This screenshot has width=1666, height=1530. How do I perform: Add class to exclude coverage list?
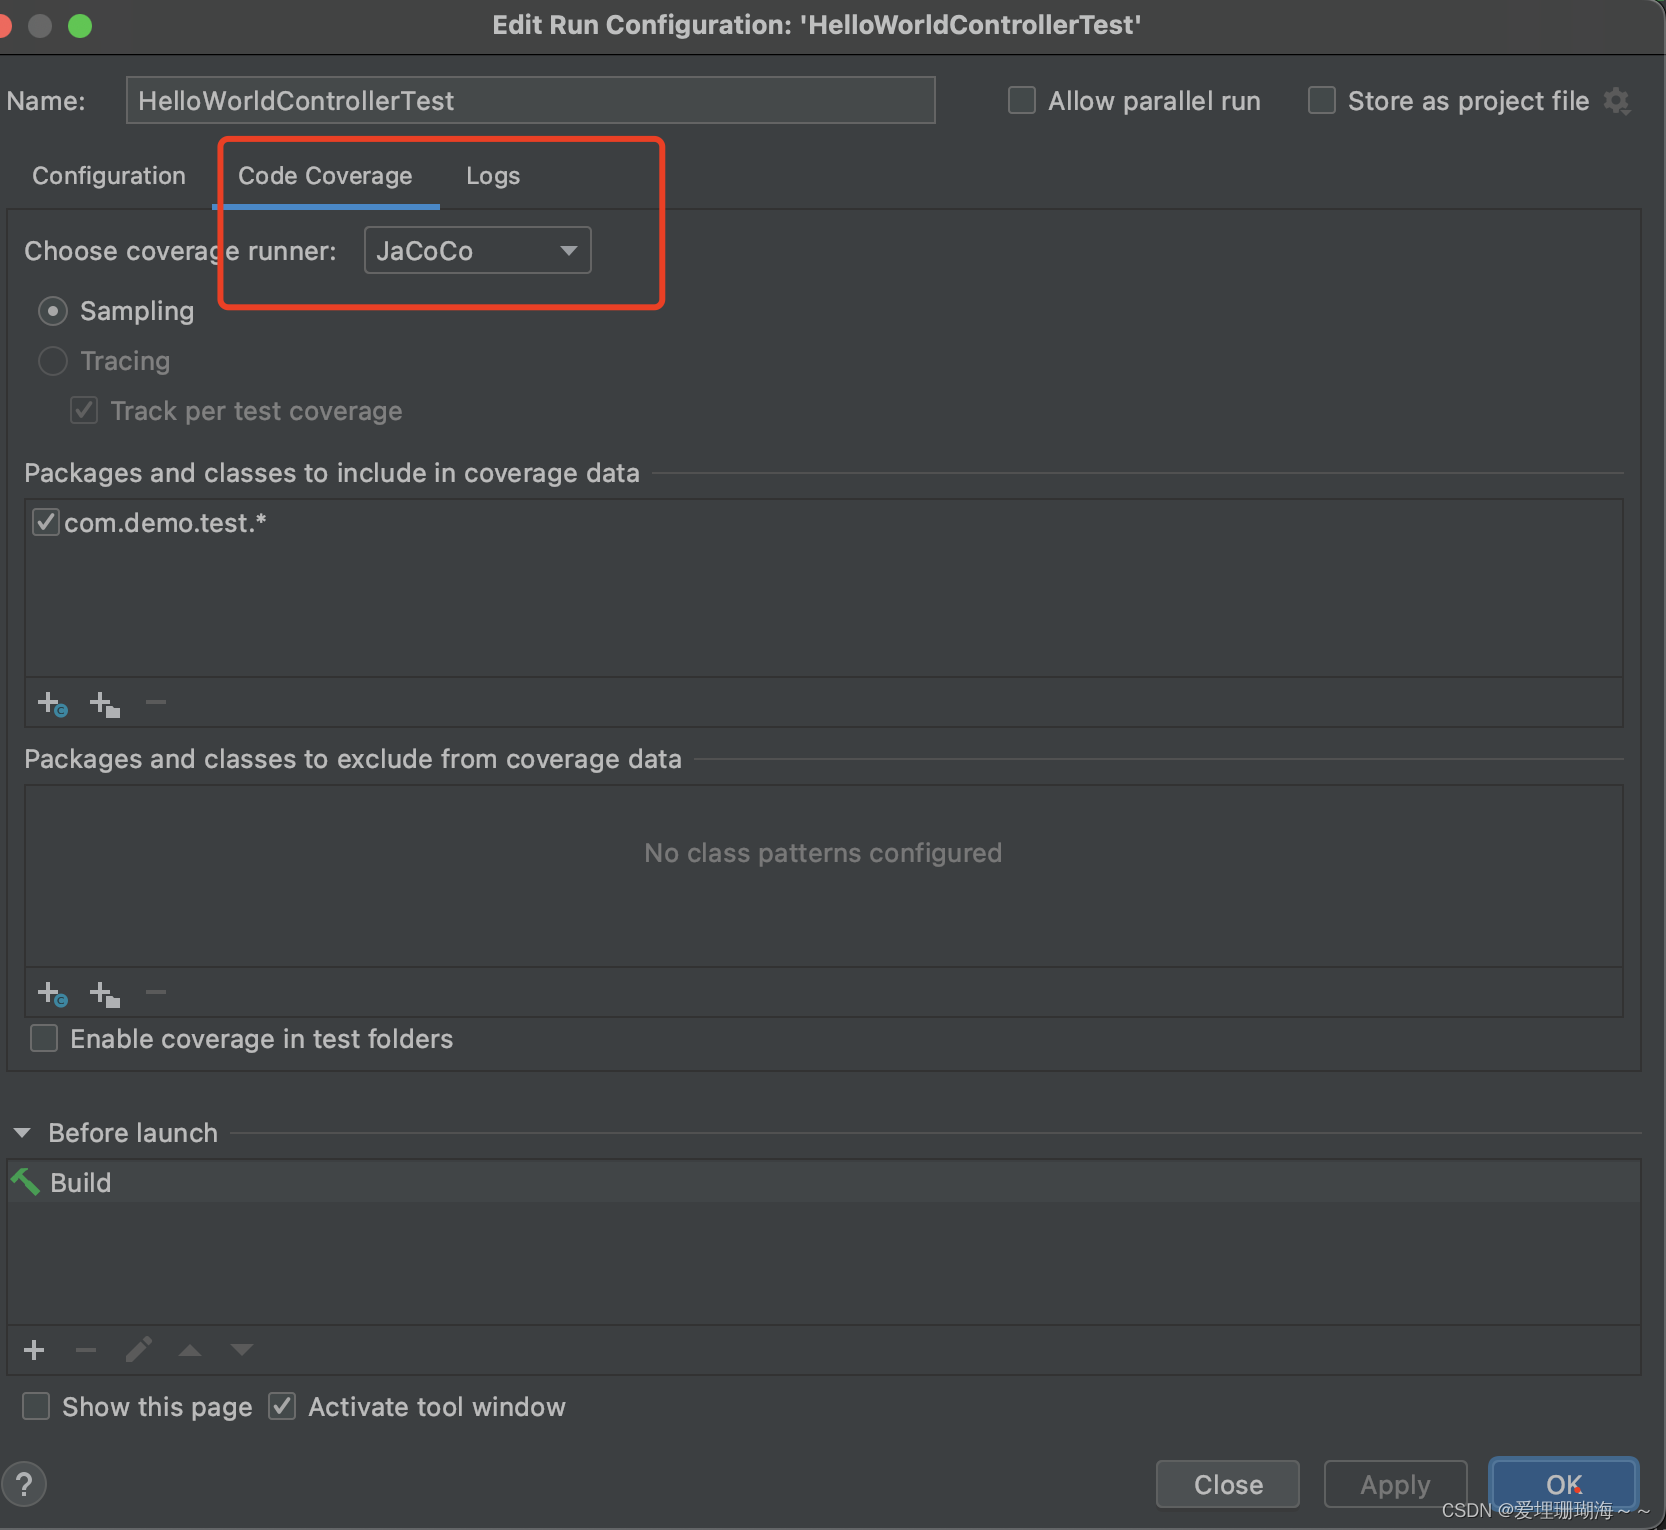click(52, 994)
